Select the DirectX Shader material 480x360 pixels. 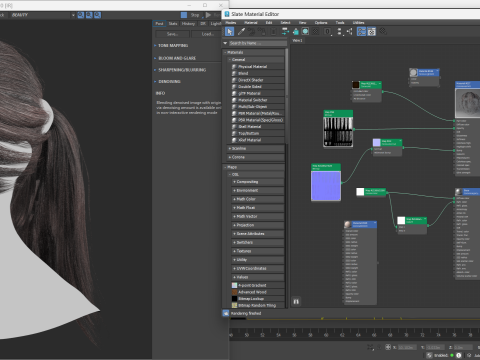pos(257,80)
